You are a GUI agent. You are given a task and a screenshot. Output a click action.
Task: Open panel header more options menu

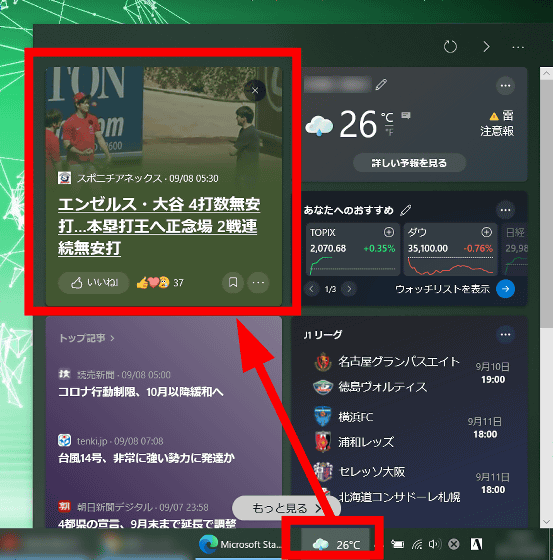[518, 47]
